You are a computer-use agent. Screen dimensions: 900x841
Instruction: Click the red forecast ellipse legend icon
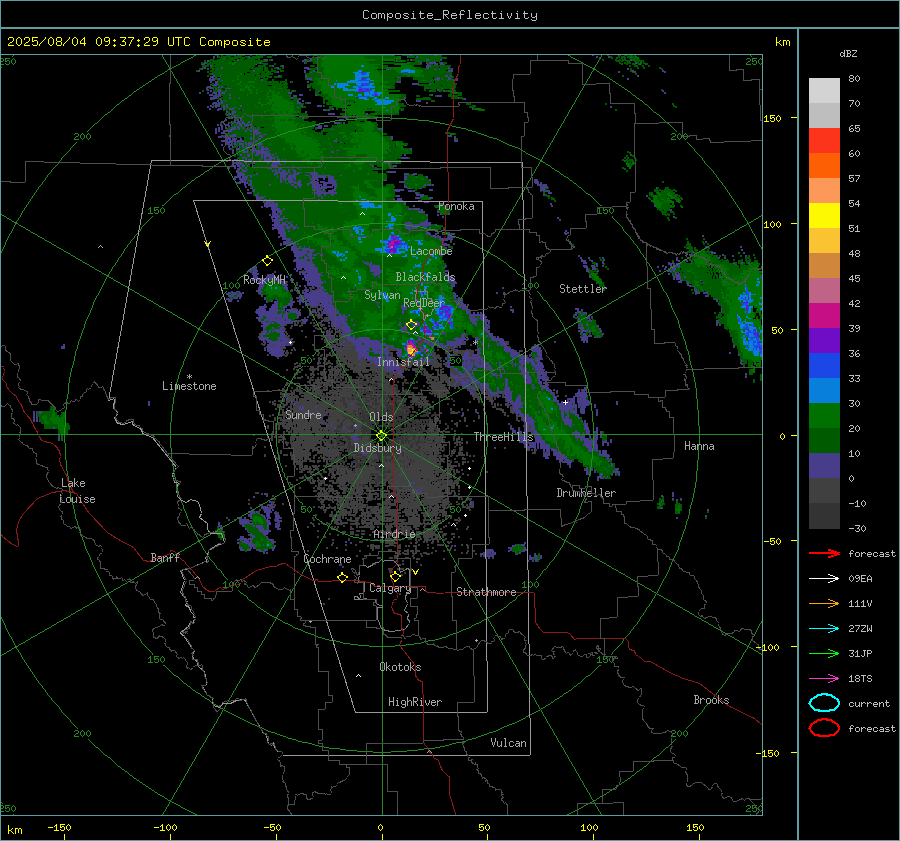click(x=824, y=728)
